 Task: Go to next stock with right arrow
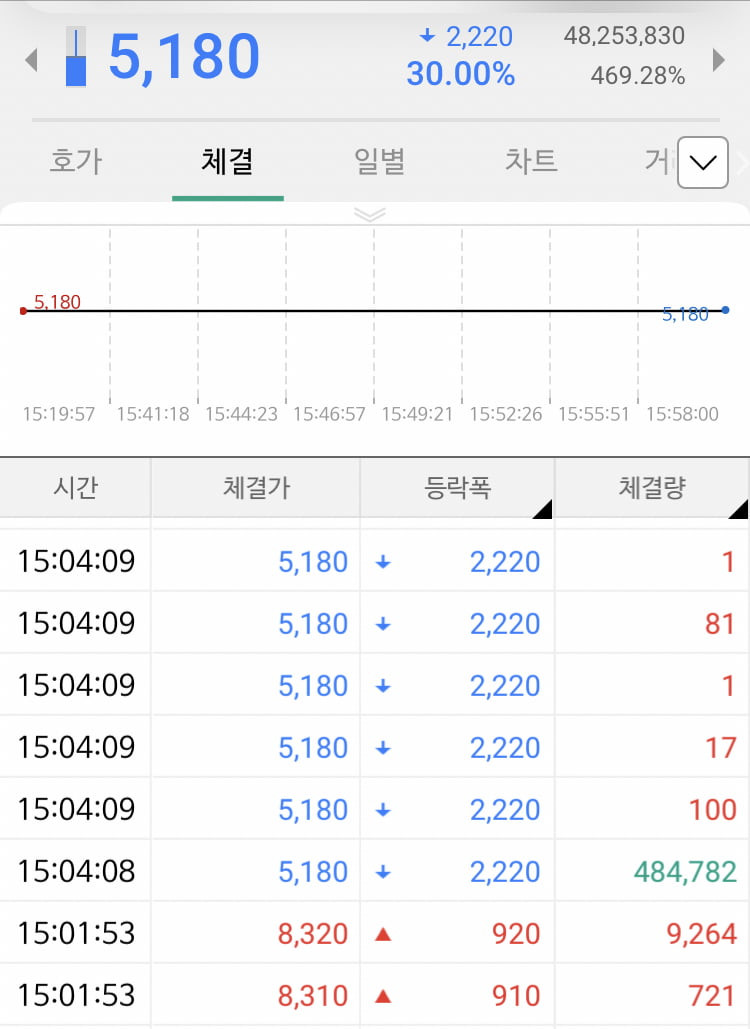click(719, 60)
